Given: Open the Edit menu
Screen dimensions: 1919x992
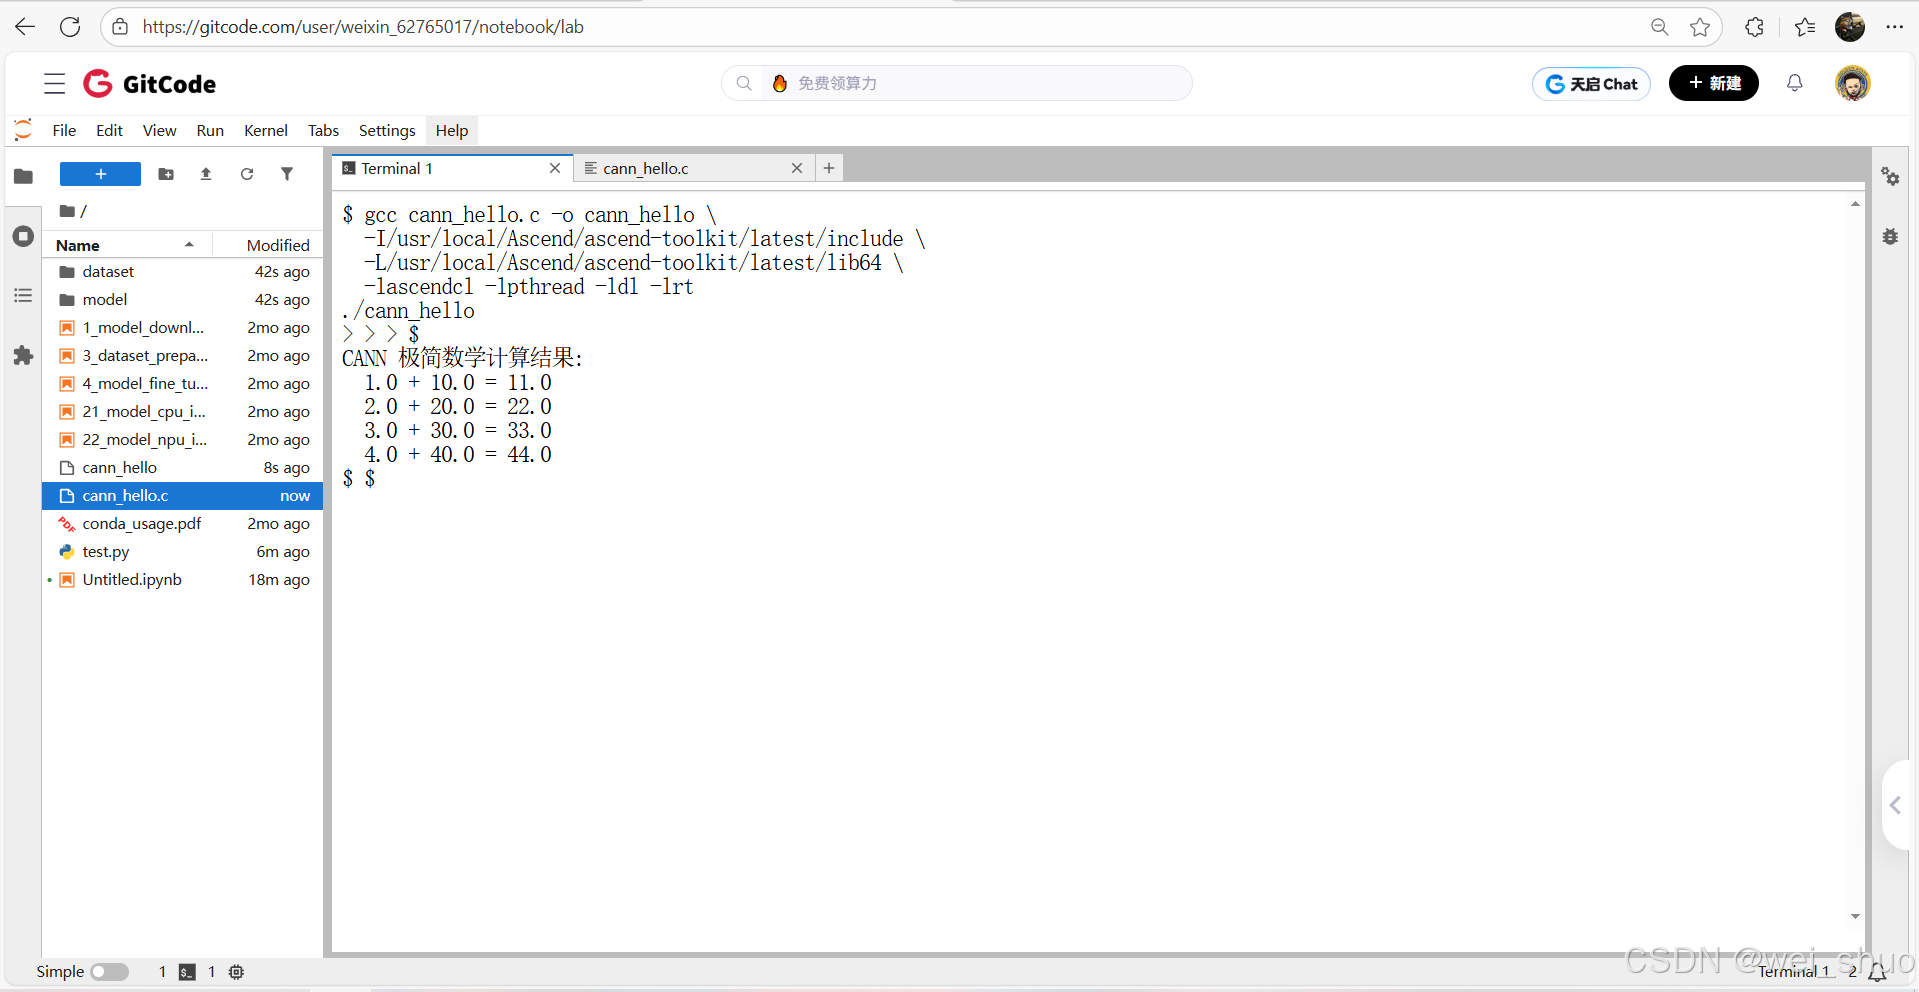Looking at the screenshot, I should tap(109, 131).
